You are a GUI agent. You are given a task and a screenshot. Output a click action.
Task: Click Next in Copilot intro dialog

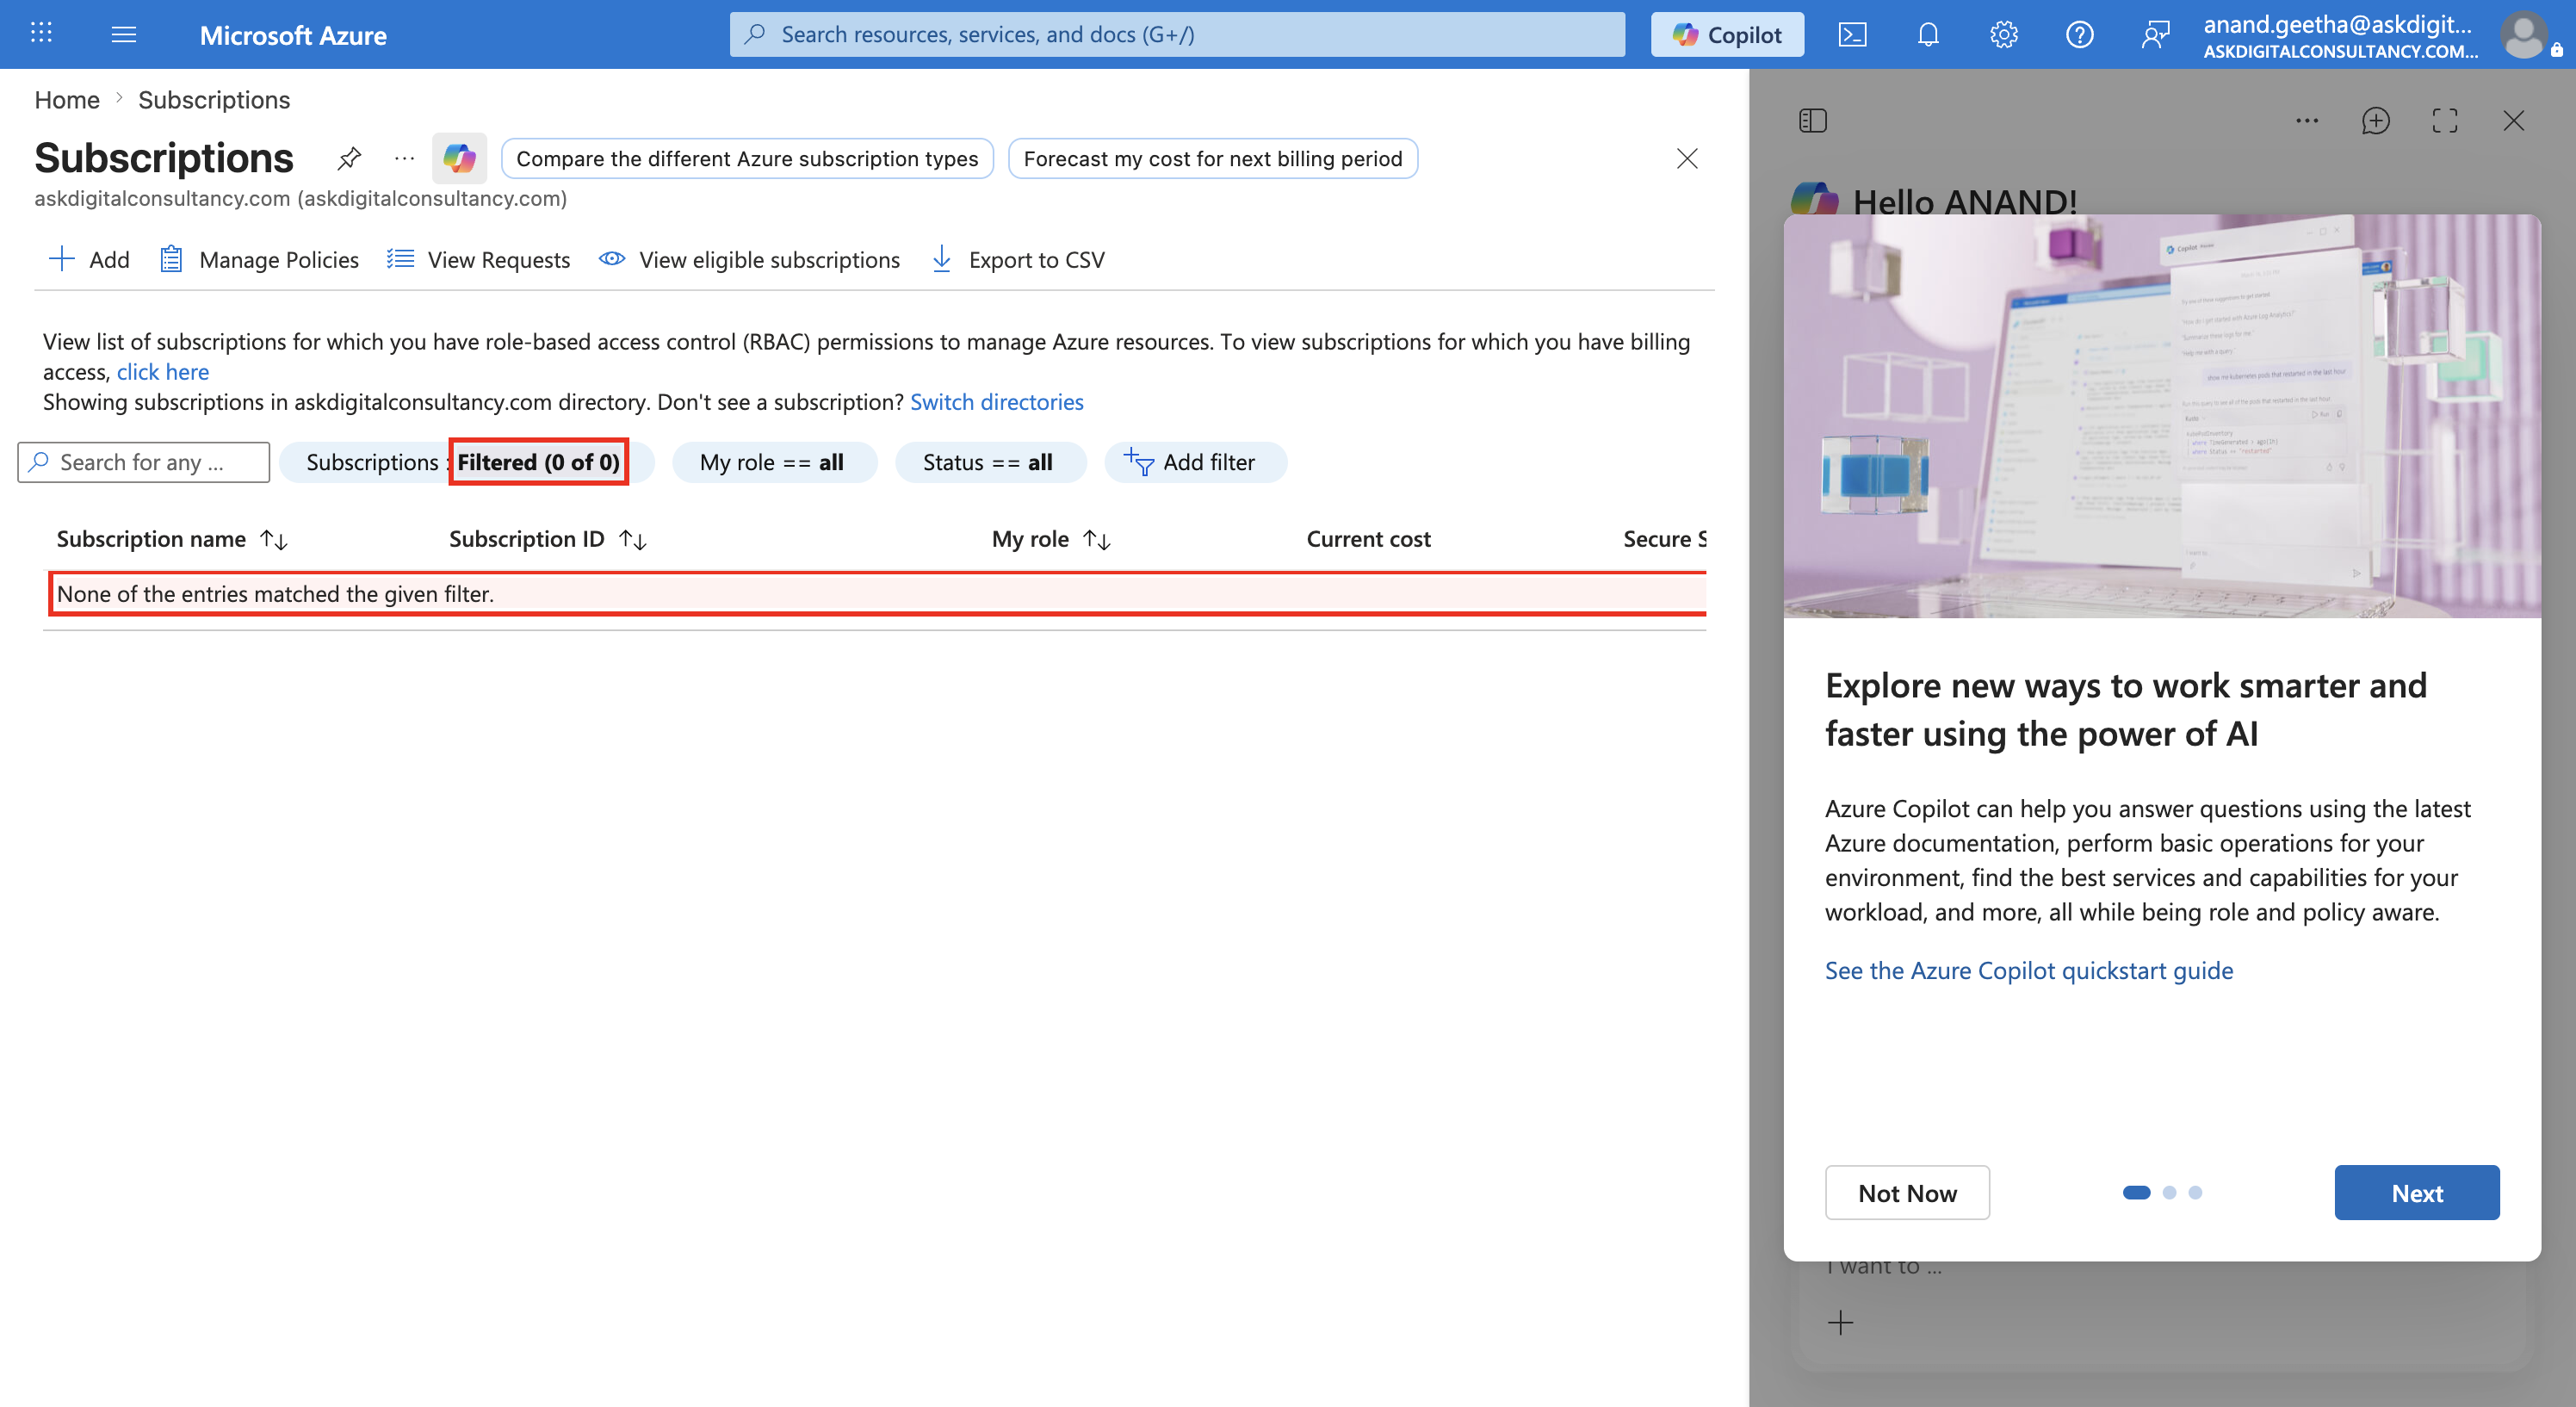click(2417, 1193)
